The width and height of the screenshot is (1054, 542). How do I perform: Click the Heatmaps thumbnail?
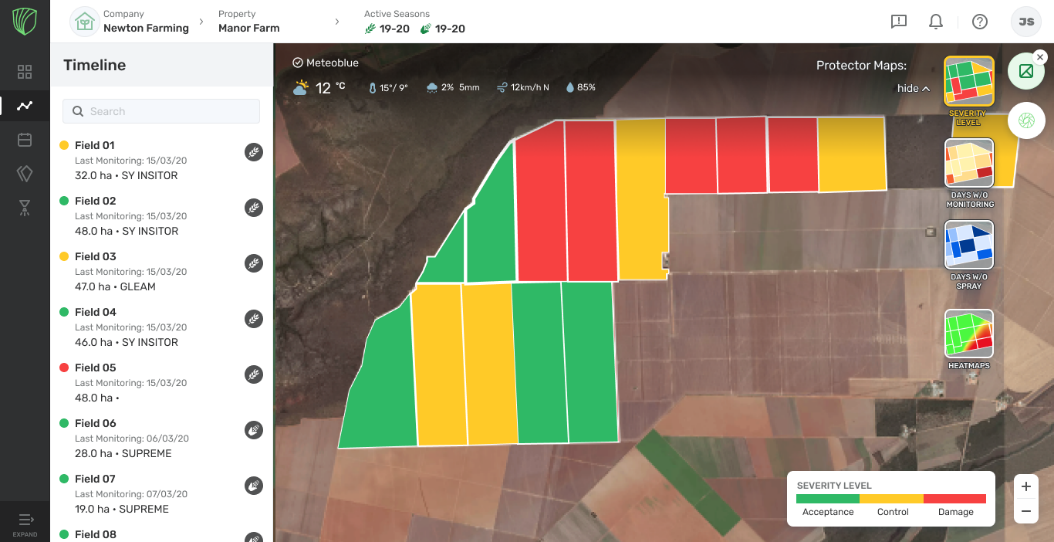click(x=969, y=335)
